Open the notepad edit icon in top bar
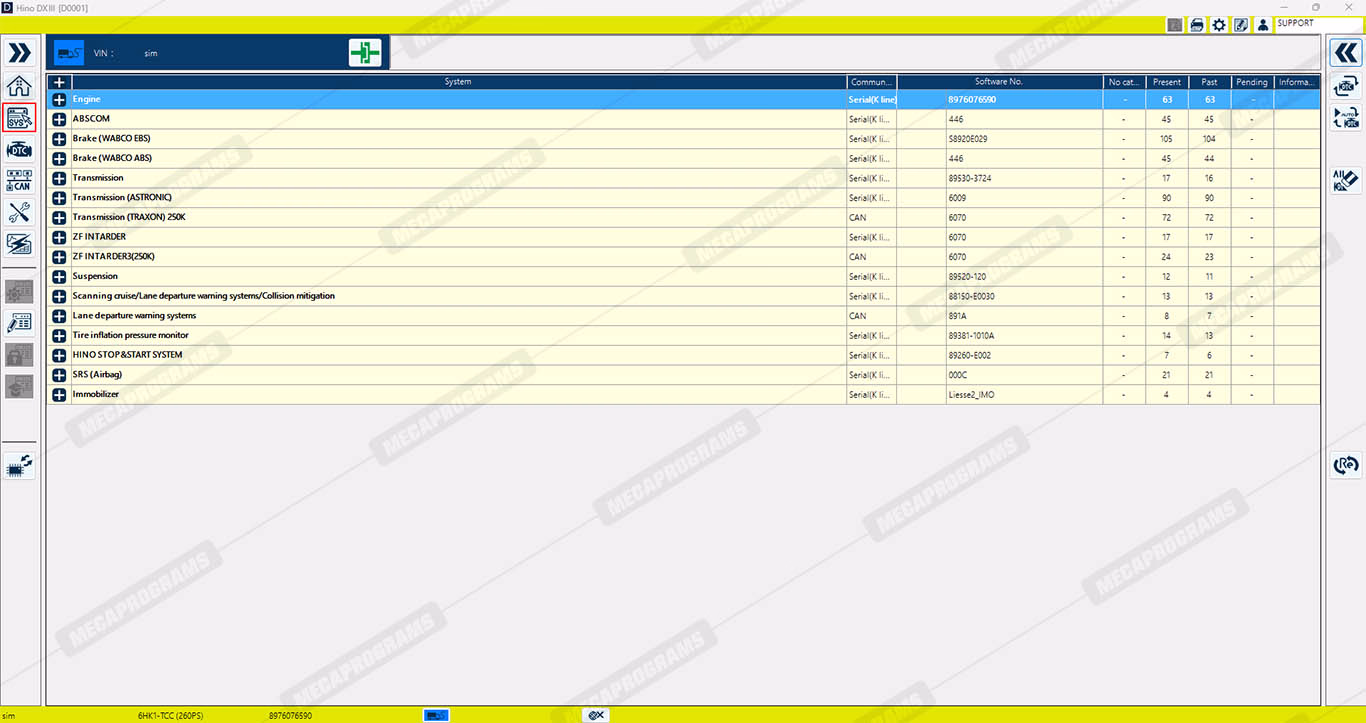 click(1240, 25)
